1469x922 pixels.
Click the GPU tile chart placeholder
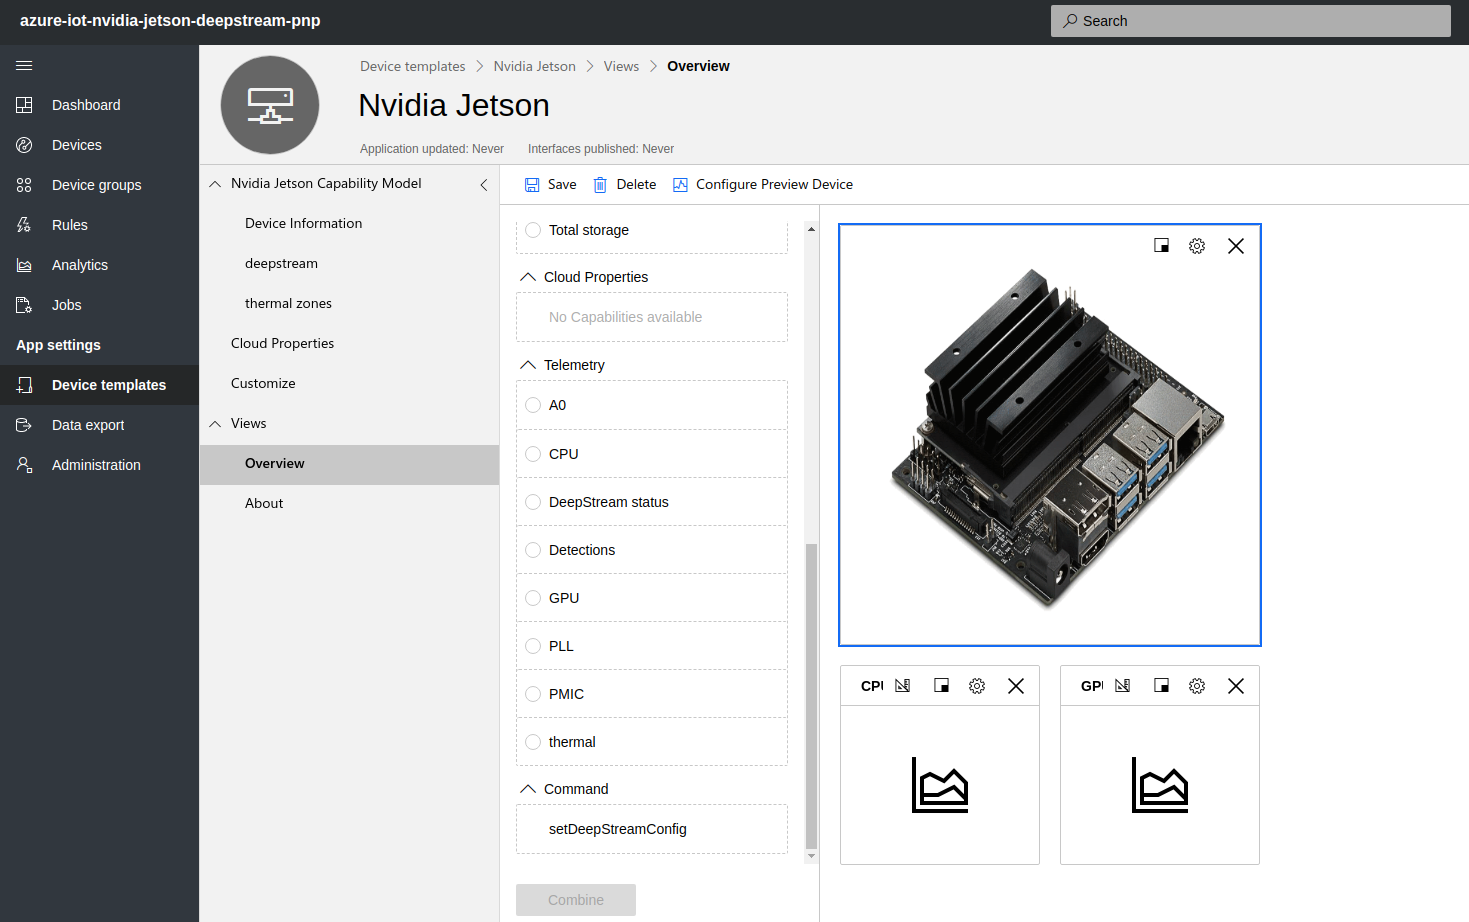(x=1160, y=785)
